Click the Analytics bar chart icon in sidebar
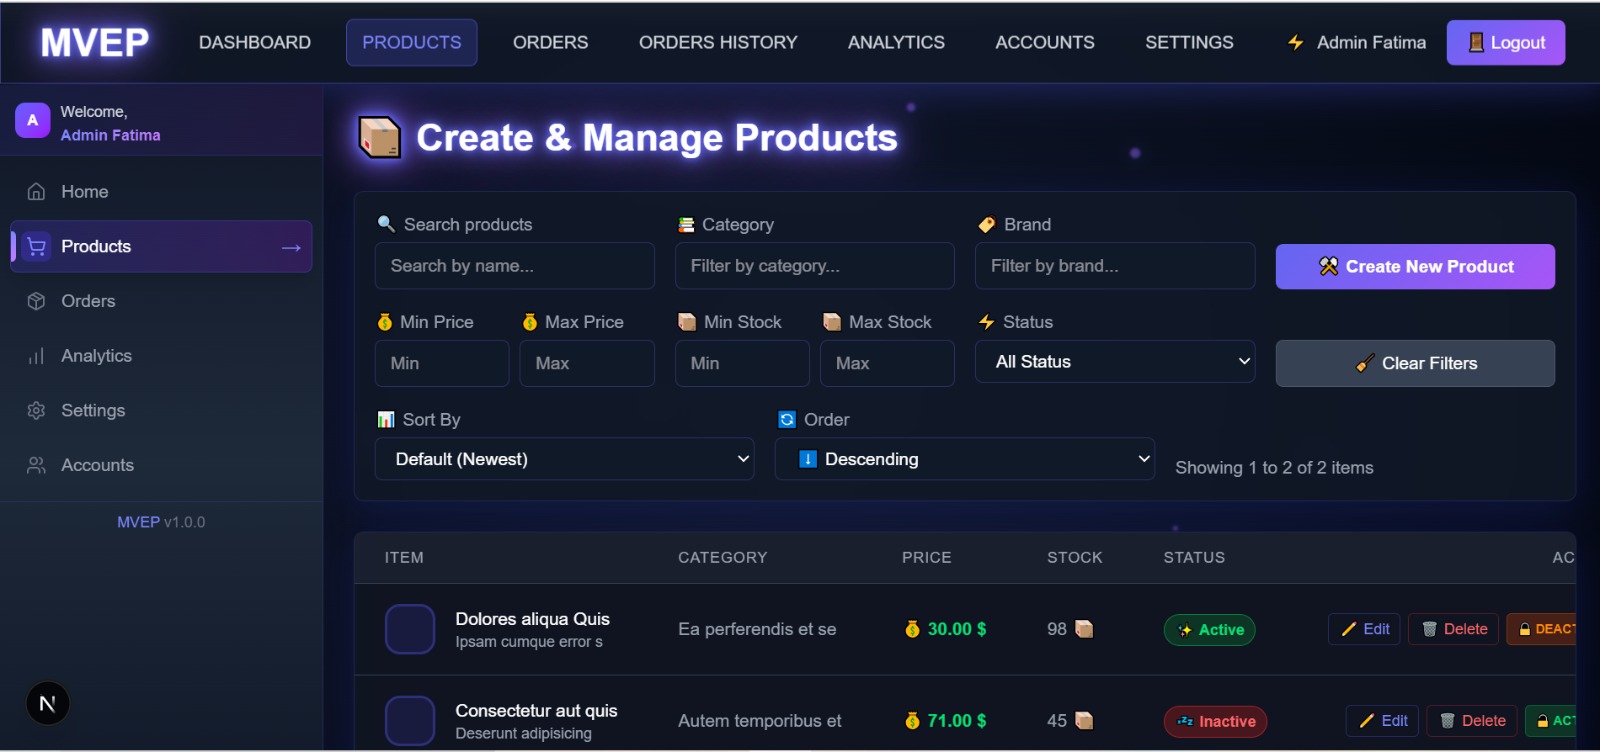1600x752 pixels. (36, 356)
